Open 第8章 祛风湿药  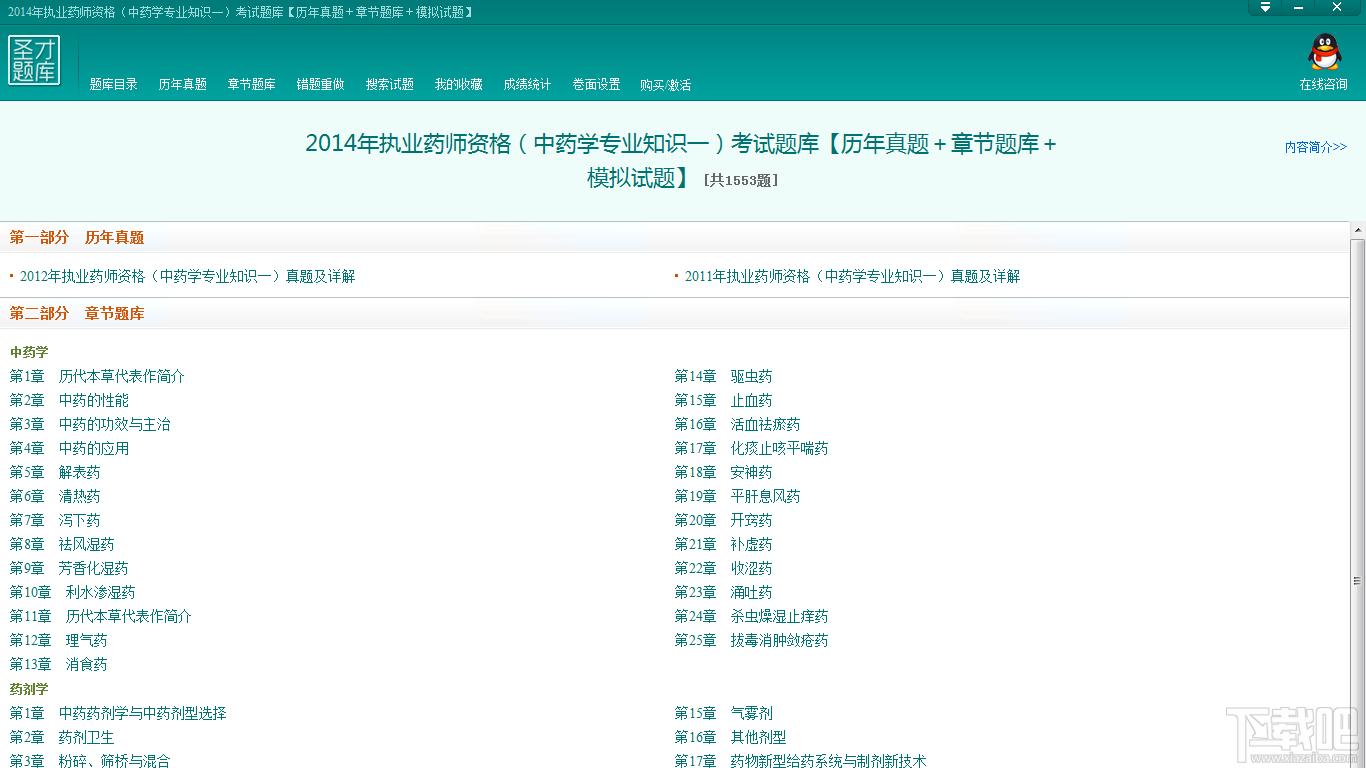coord(62,544)
